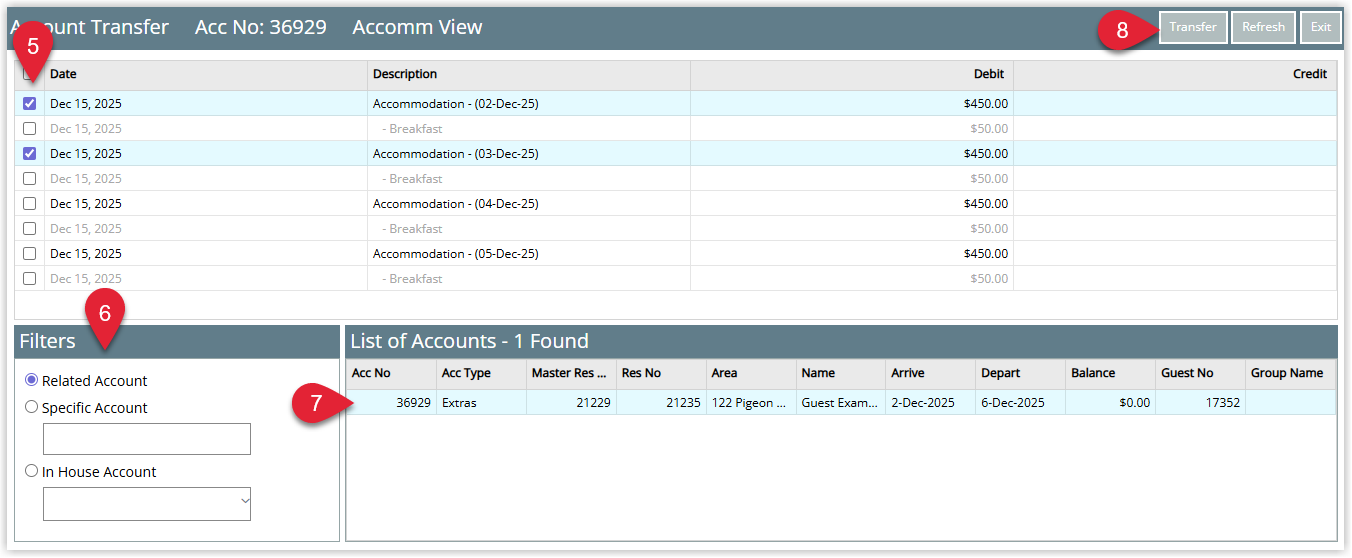Select account 36929 in accounts list
Viewport: 1352px width, 558px height.
[391, 402]
